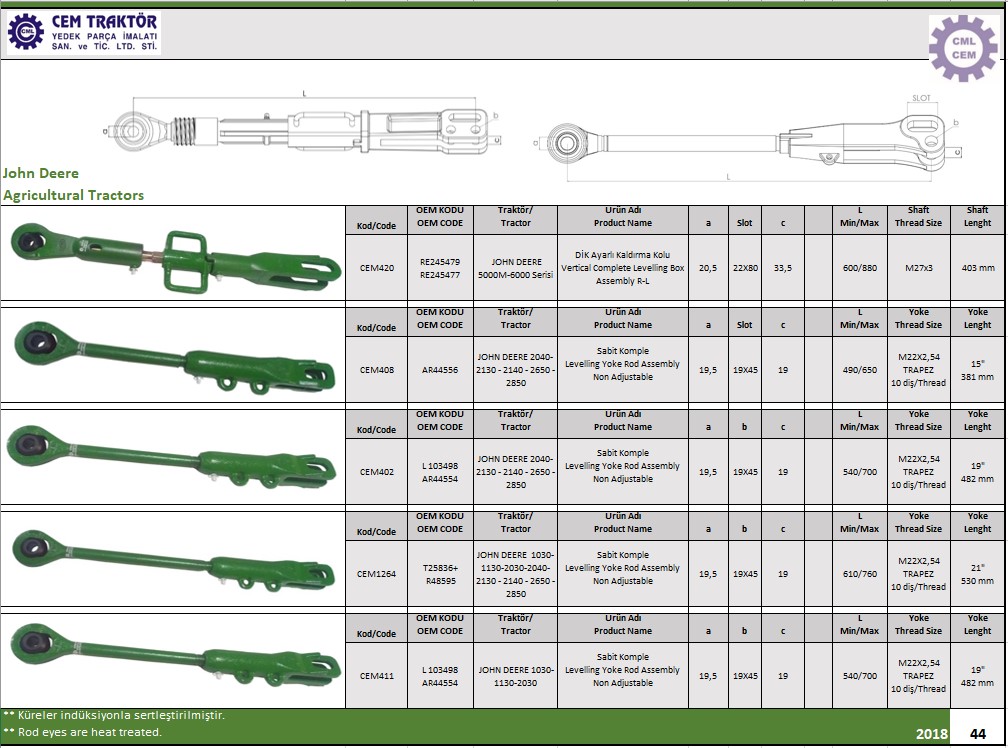Click the '33,5' c-dimension value
The width and height of the screenshot is (1008, 748).
(783, 268)
